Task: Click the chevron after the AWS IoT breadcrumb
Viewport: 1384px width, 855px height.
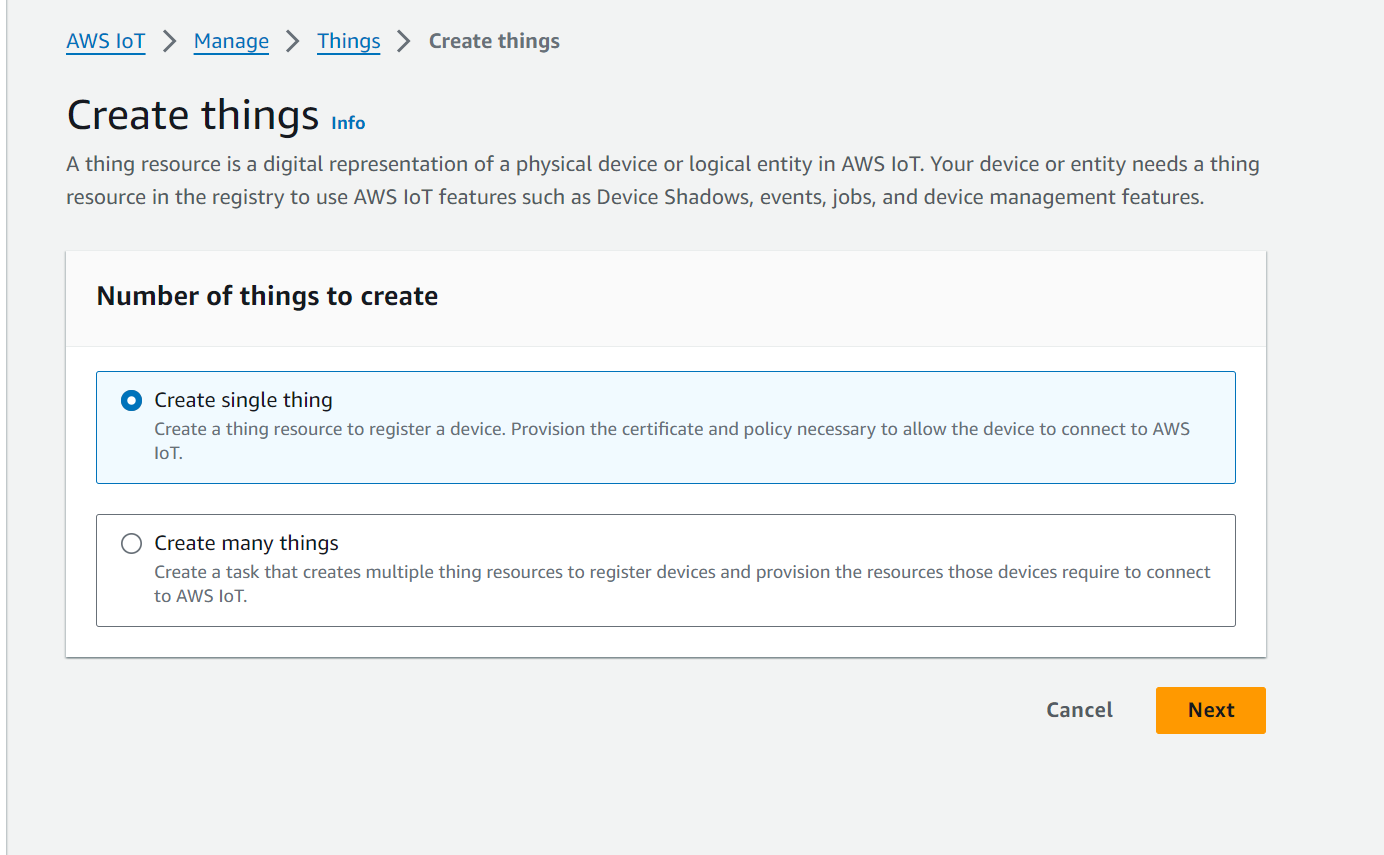Action: coord(170,41)
